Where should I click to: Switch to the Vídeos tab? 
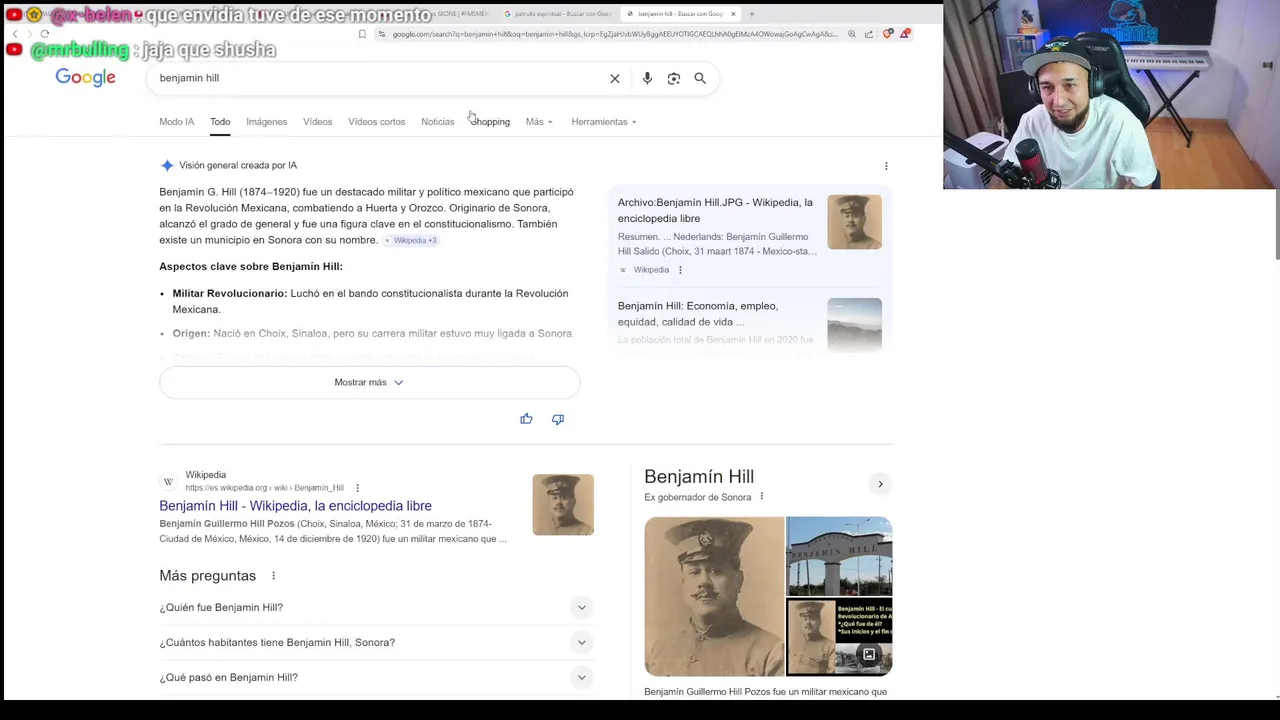[318, 122]
